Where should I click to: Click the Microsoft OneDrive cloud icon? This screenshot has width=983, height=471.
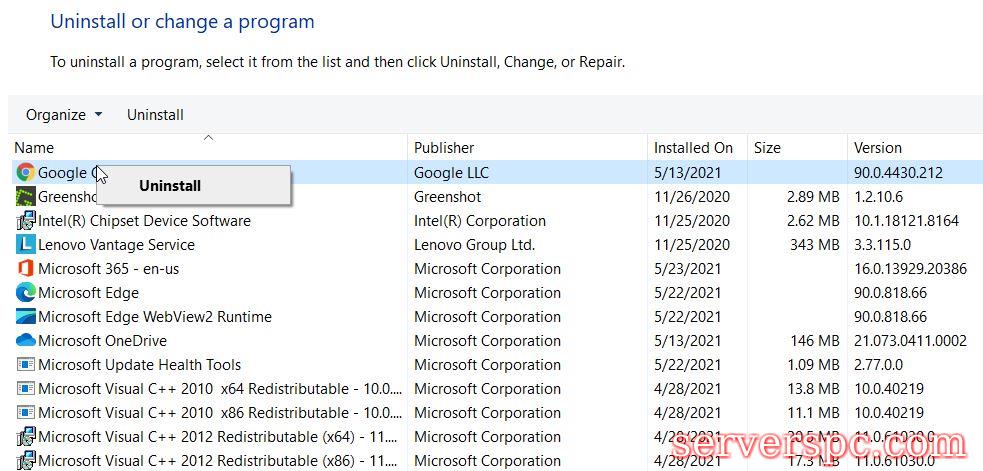click(26, 341)
